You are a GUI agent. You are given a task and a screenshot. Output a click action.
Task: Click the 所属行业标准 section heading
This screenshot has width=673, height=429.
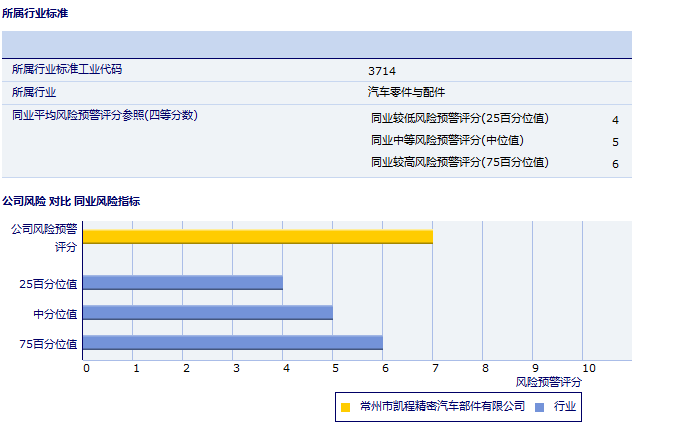pyautogui.click(x=35, y=13)
